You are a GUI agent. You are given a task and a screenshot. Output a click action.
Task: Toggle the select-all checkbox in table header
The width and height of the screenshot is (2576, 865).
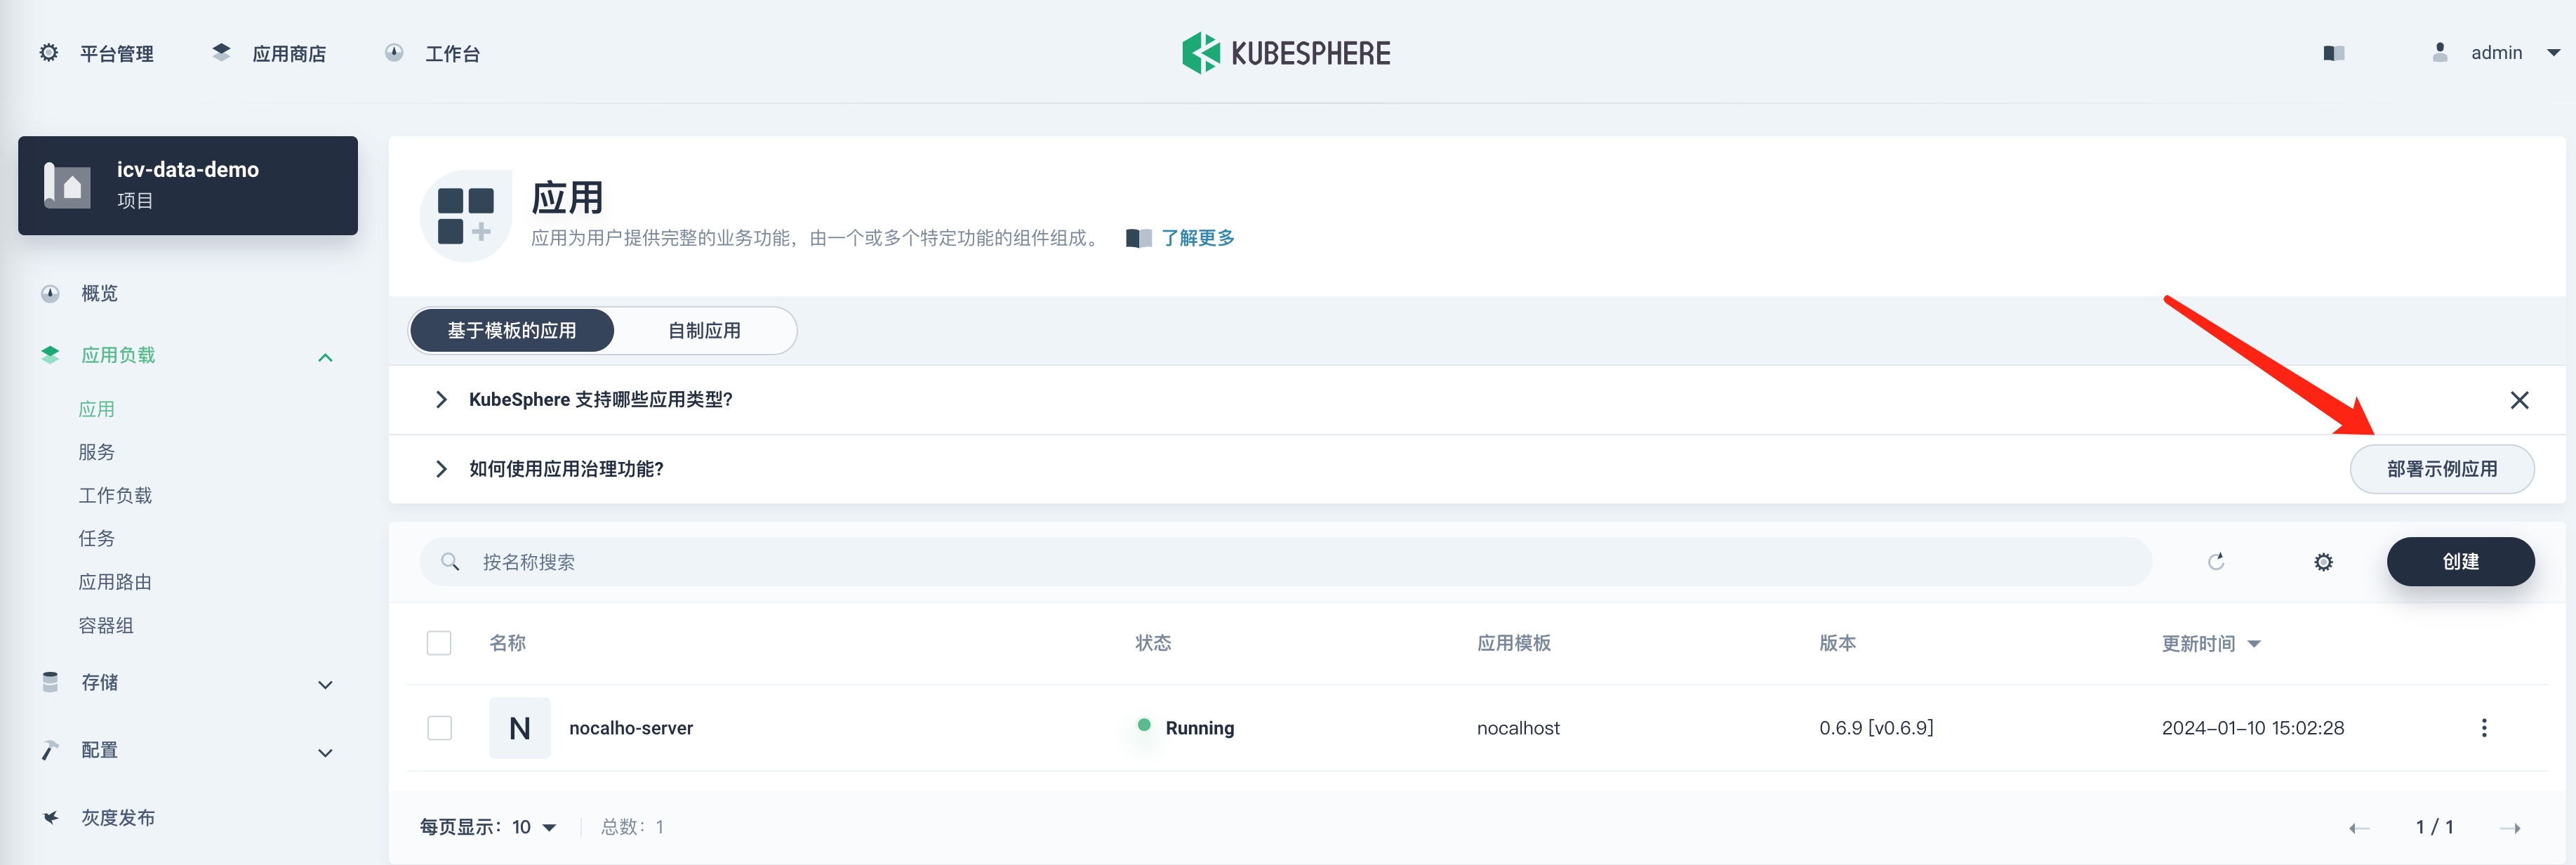[x=439, y=643]
